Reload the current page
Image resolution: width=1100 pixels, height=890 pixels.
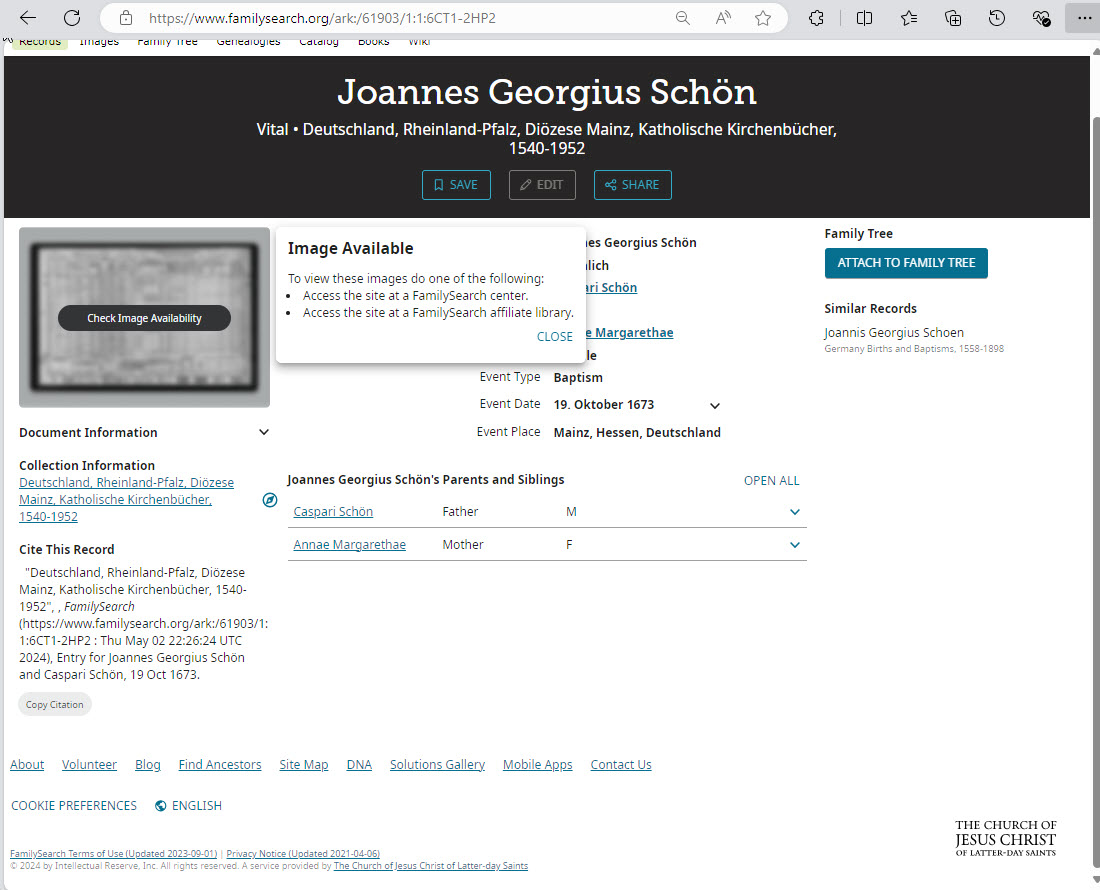72,18
